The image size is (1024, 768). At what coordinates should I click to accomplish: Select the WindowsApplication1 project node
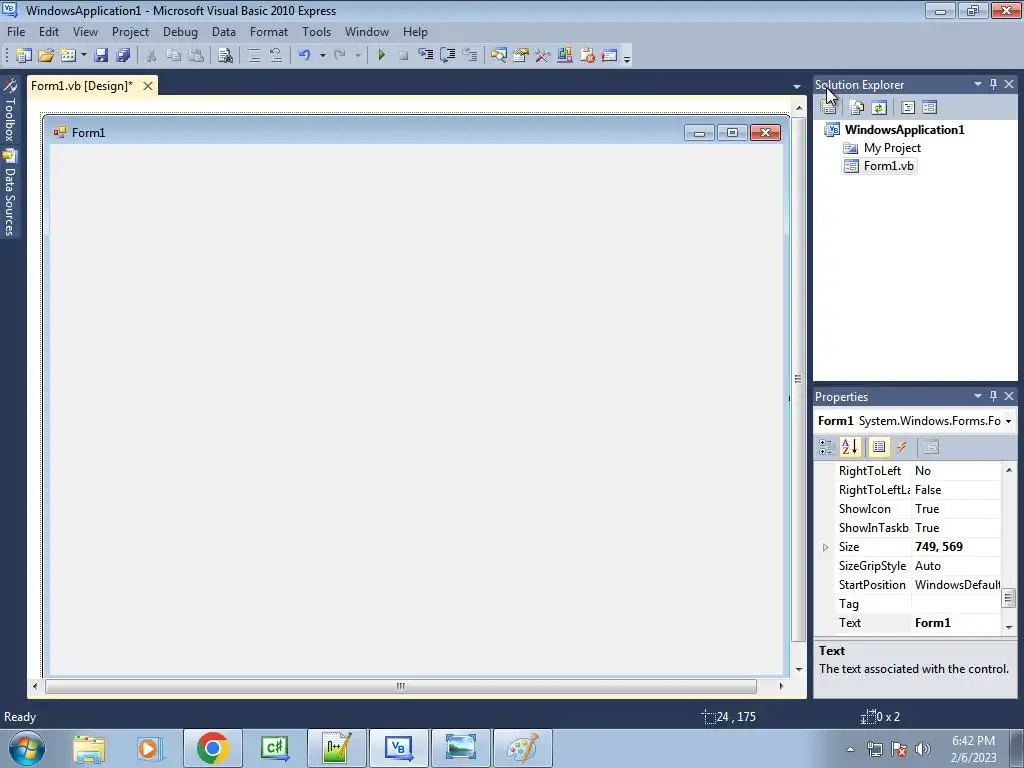coord(904,129)
